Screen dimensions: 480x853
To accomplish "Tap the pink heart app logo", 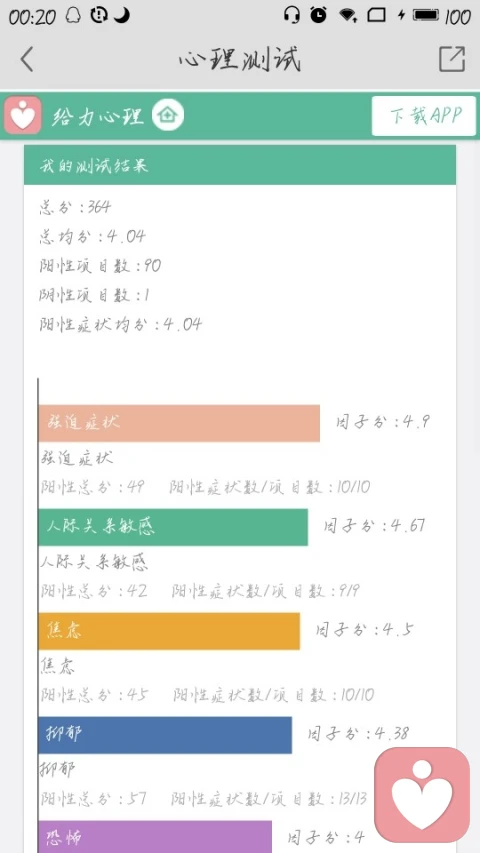I will (23, 115).
